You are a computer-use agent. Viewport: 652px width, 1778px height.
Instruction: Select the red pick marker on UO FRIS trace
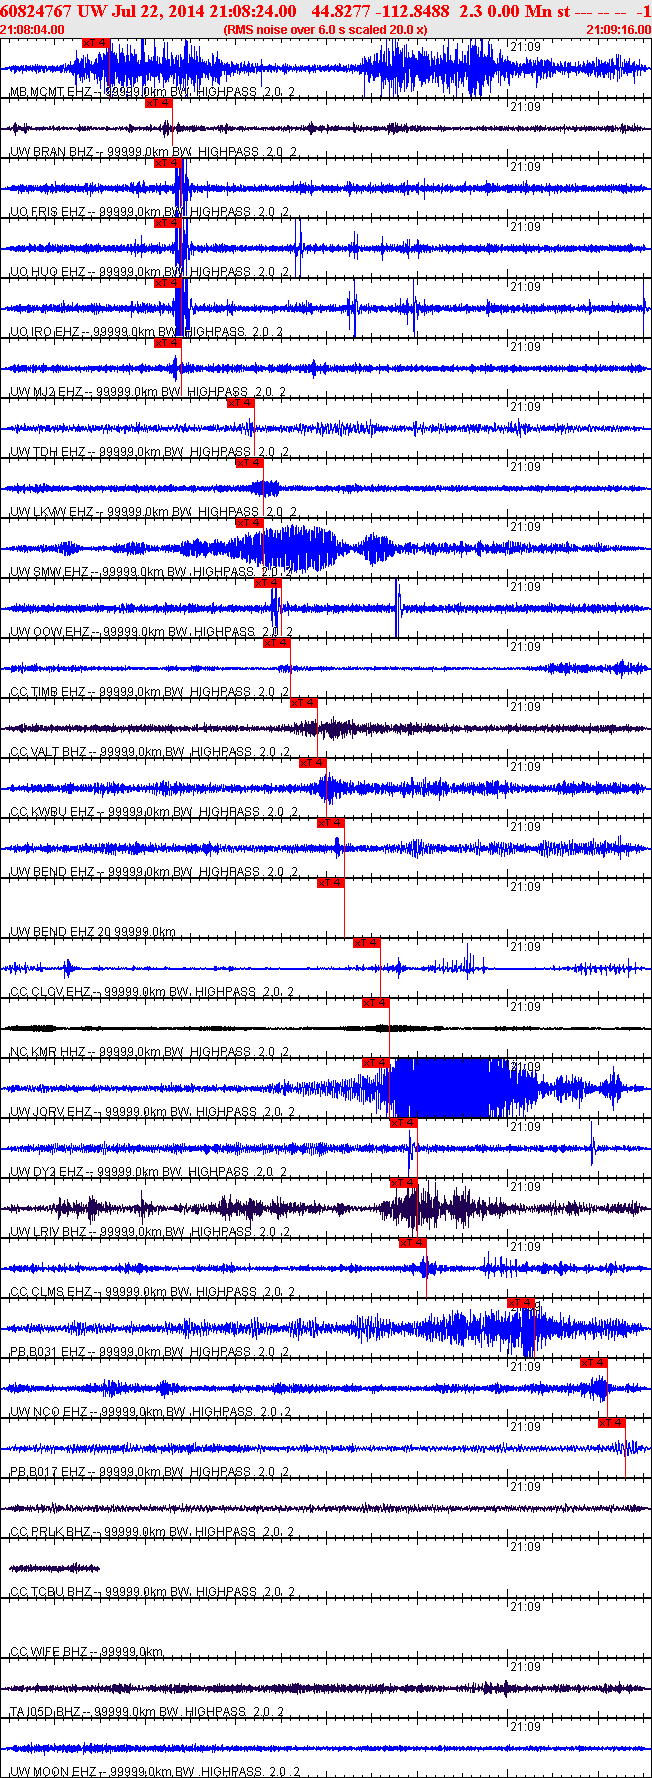(x=168, y=163)
